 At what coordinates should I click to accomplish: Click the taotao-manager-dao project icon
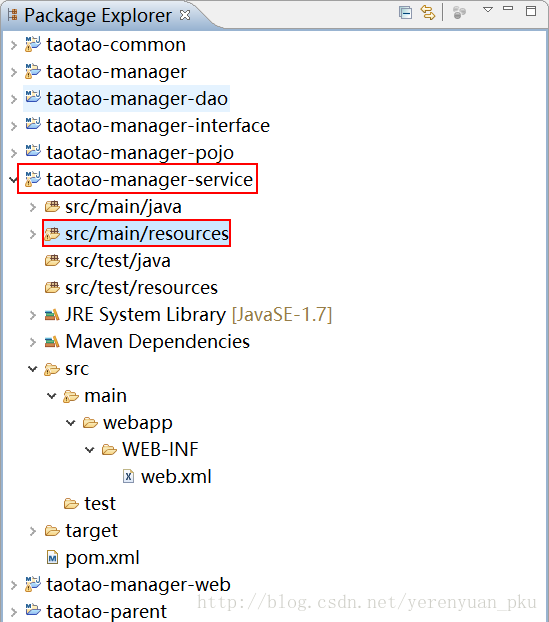(x=33, y=97)
